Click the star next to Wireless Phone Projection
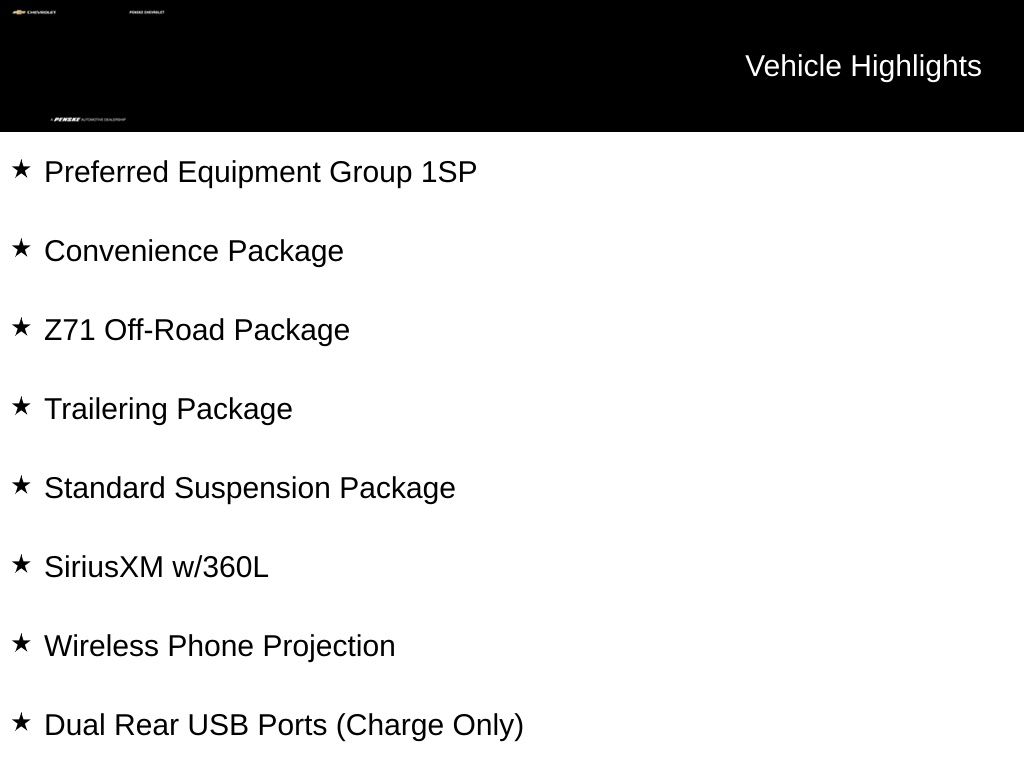Image resolution: width=1024 pixels, height=768 pixels. click(22, 643)
